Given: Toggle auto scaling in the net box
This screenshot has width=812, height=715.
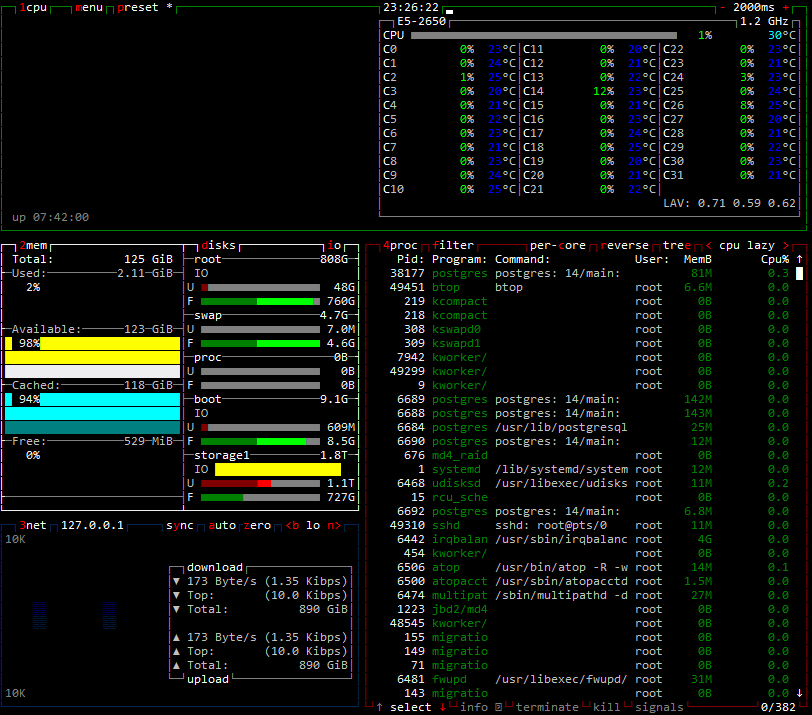Looking at the screenshot, I should (222, 526).
